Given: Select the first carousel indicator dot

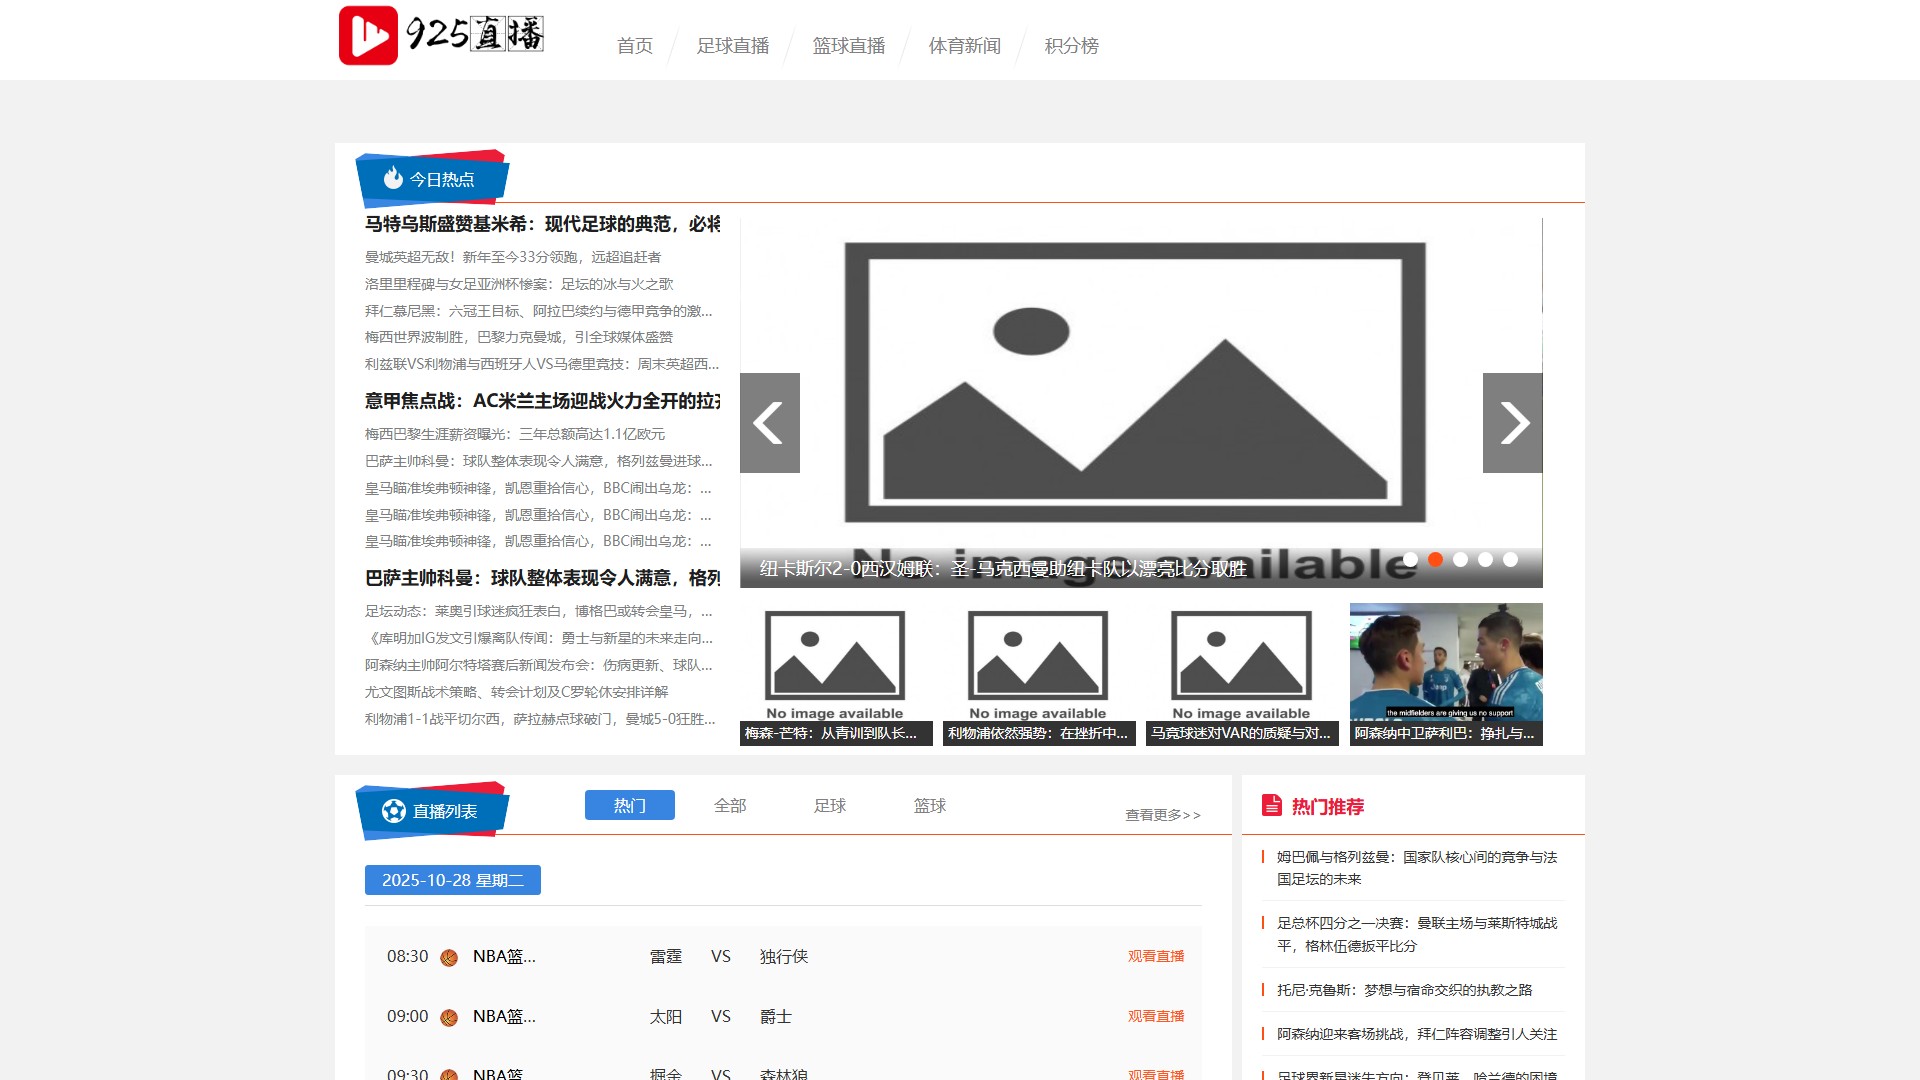Looking at the screenshot, I should coord(1410,560).
